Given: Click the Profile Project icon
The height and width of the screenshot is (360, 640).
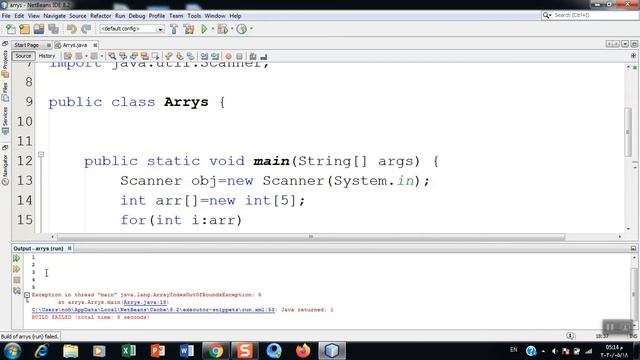Looking at the screenshot, I should [242, 29].
